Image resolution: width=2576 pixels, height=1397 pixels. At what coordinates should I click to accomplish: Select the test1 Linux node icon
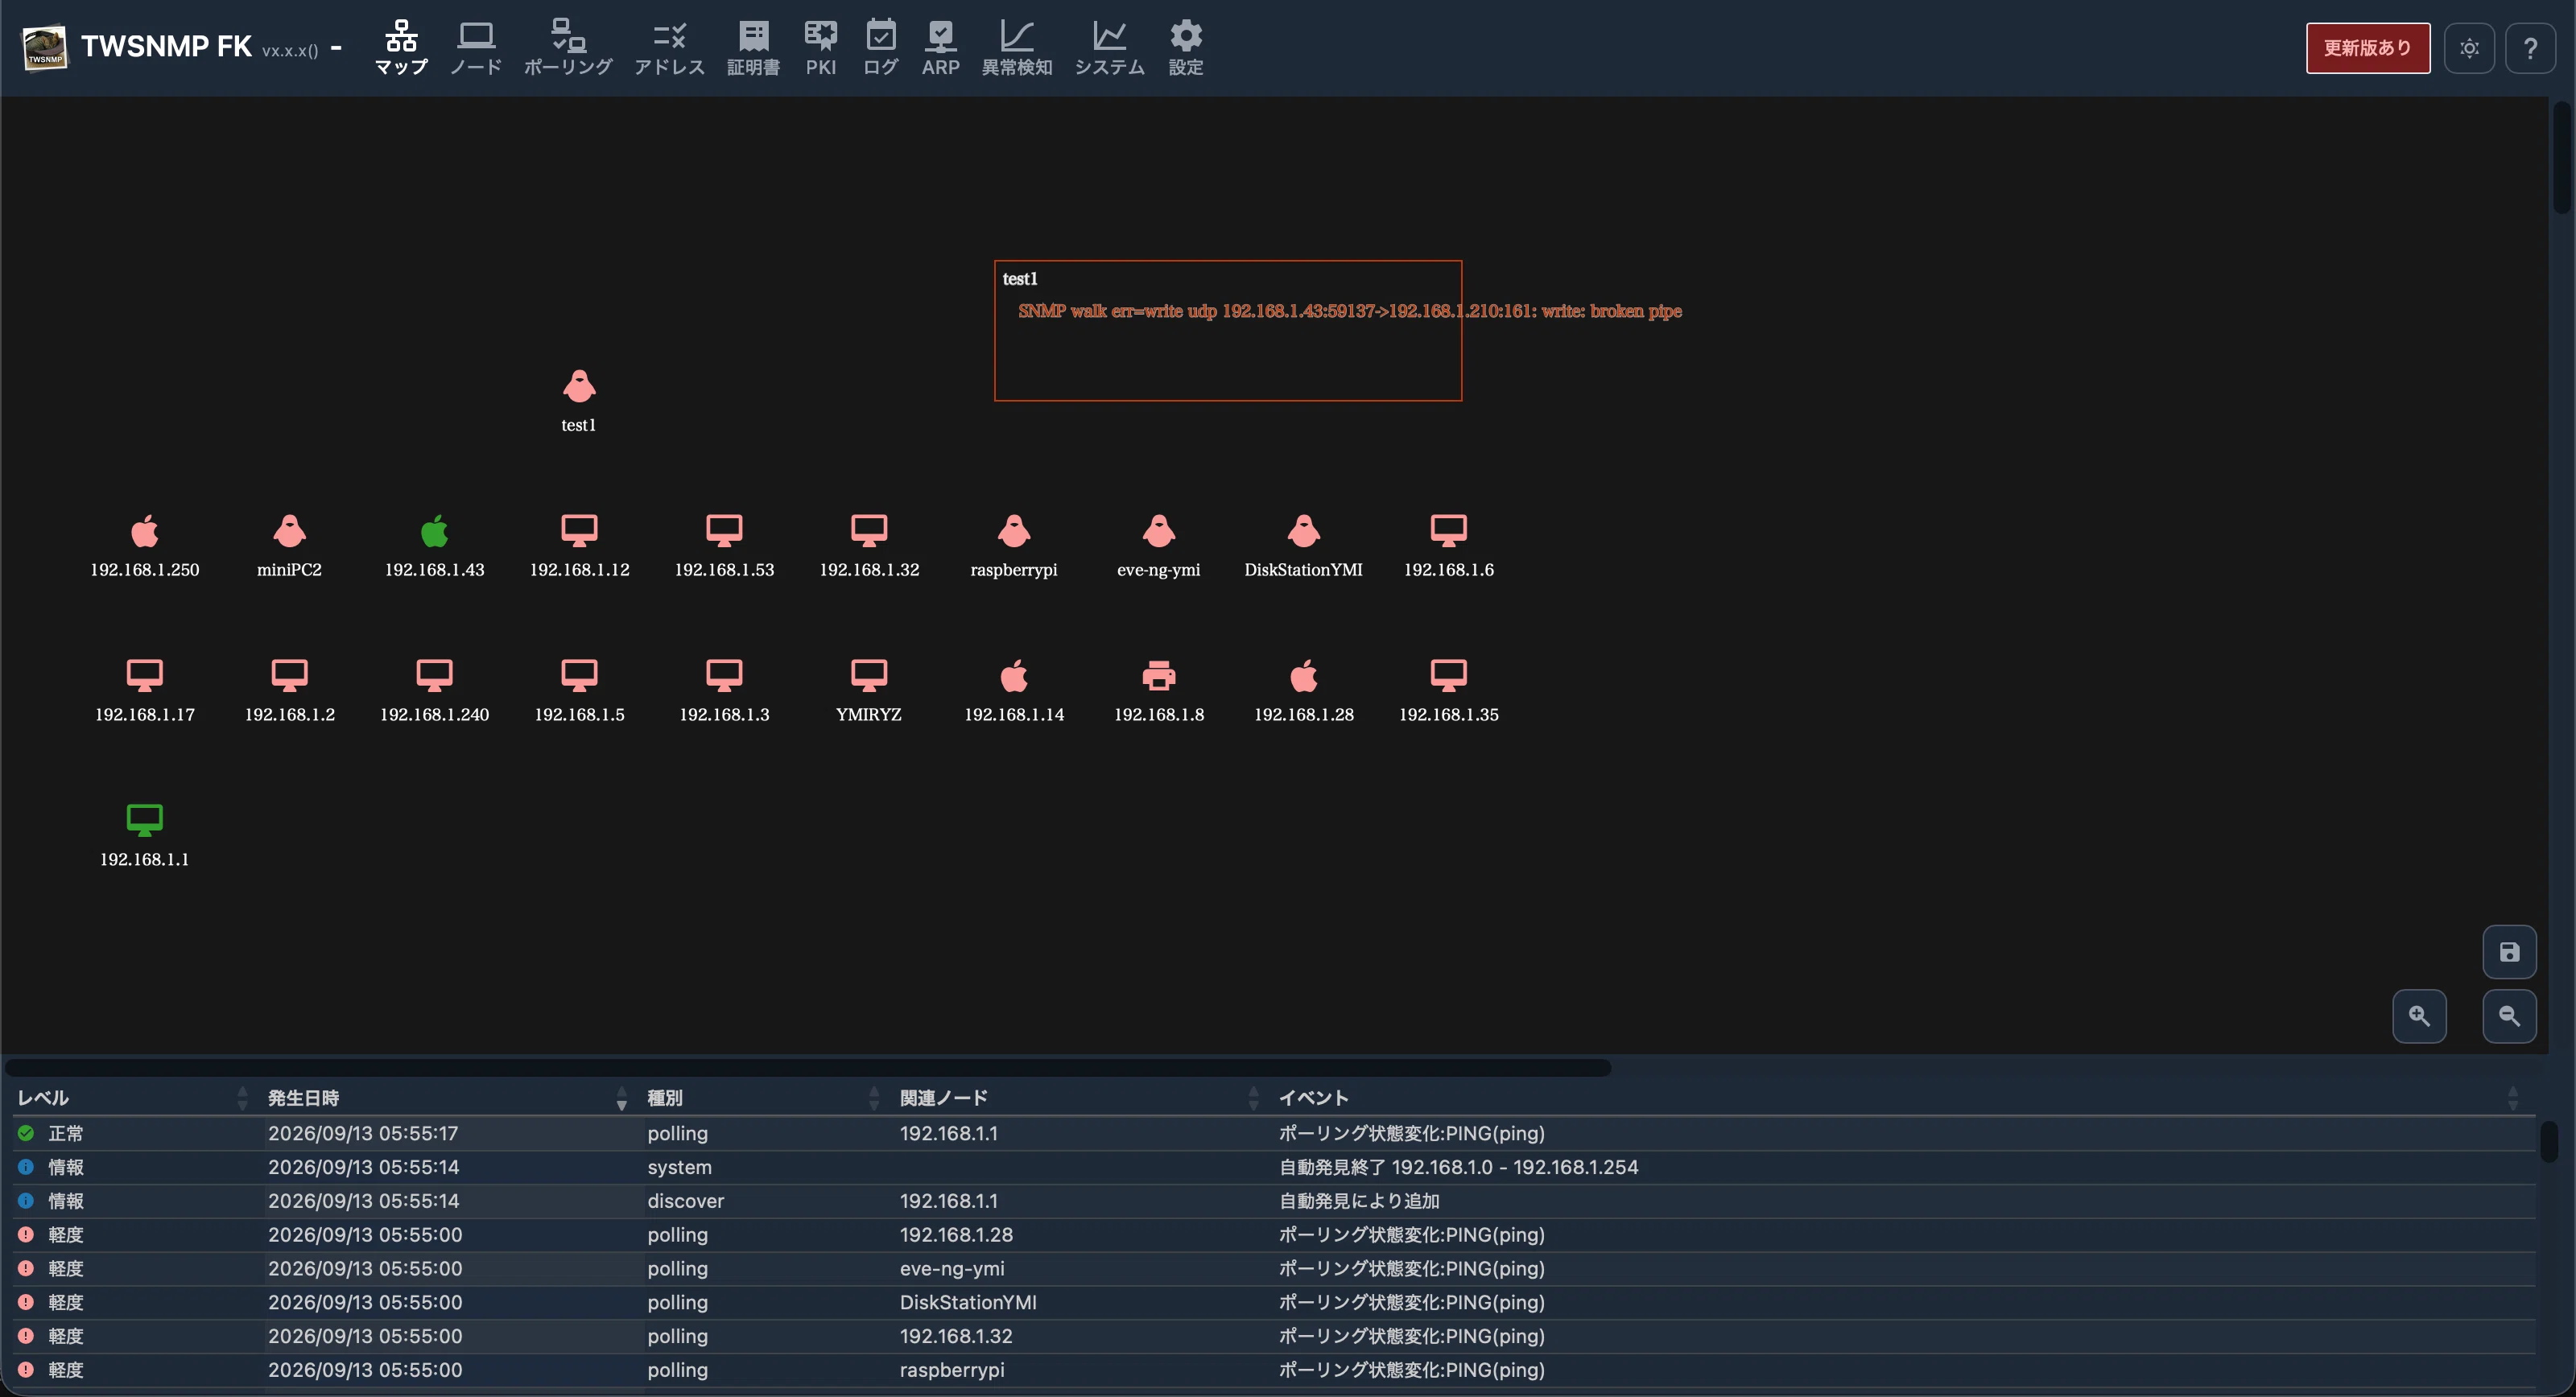click(x=579, y=386)
